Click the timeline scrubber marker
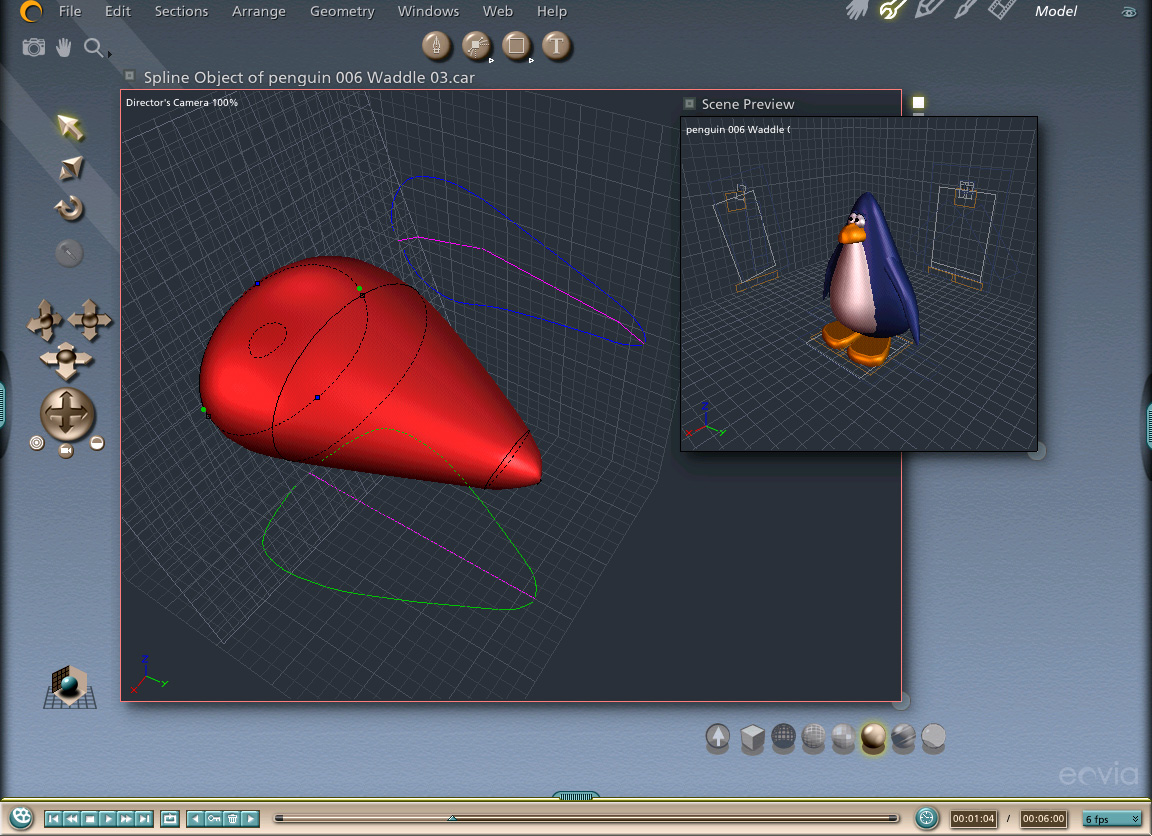The width and height of the screenshot is (1152, 836). tap(452, 818)
